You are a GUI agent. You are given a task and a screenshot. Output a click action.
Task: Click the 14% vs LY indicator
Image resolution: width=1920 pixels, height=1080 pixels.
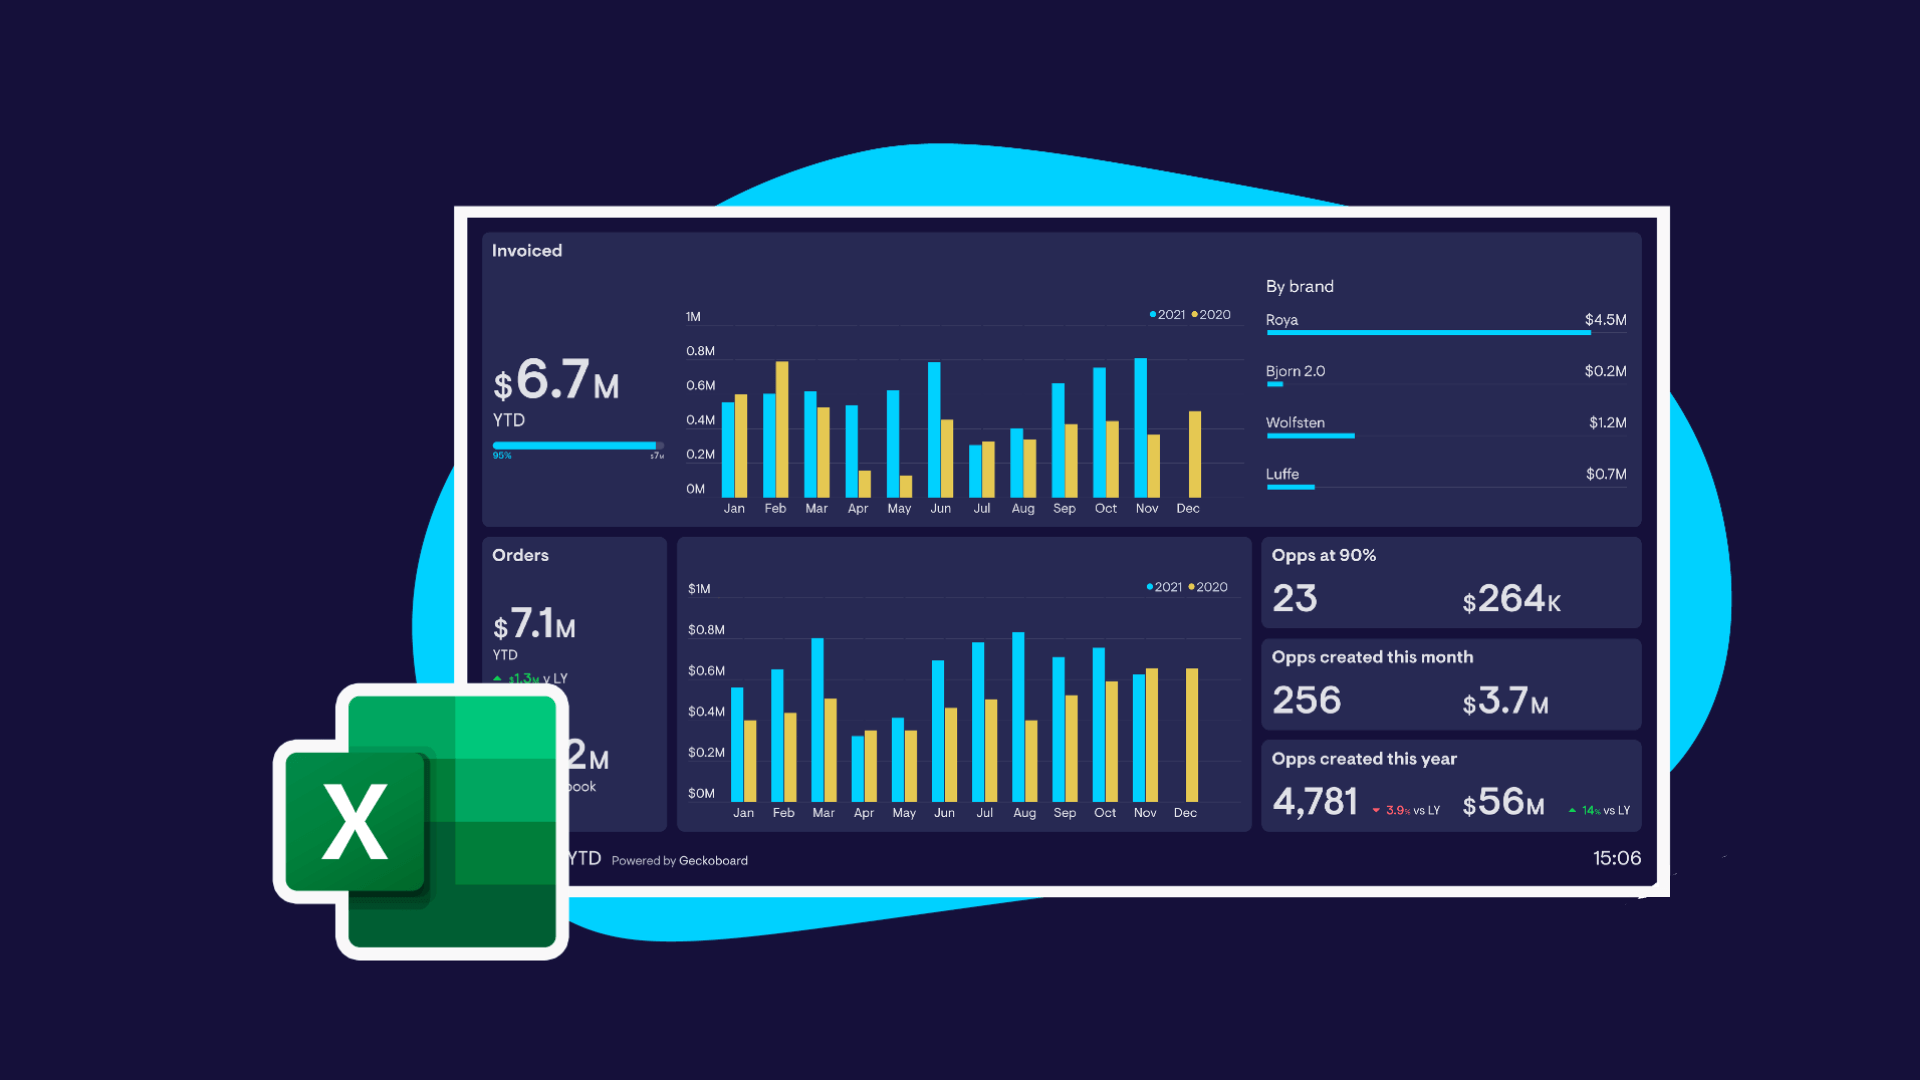click(x=1599, y=811)
